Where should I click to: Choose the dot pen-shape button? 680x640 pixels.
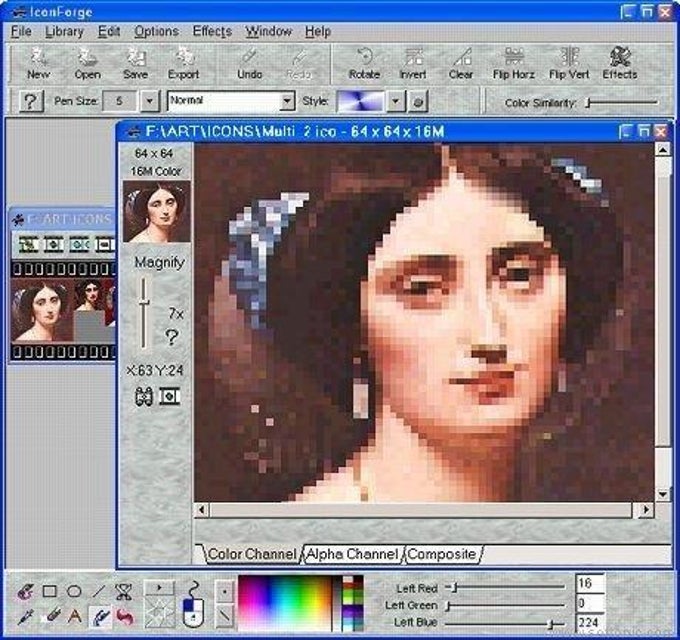click(225, 591)
